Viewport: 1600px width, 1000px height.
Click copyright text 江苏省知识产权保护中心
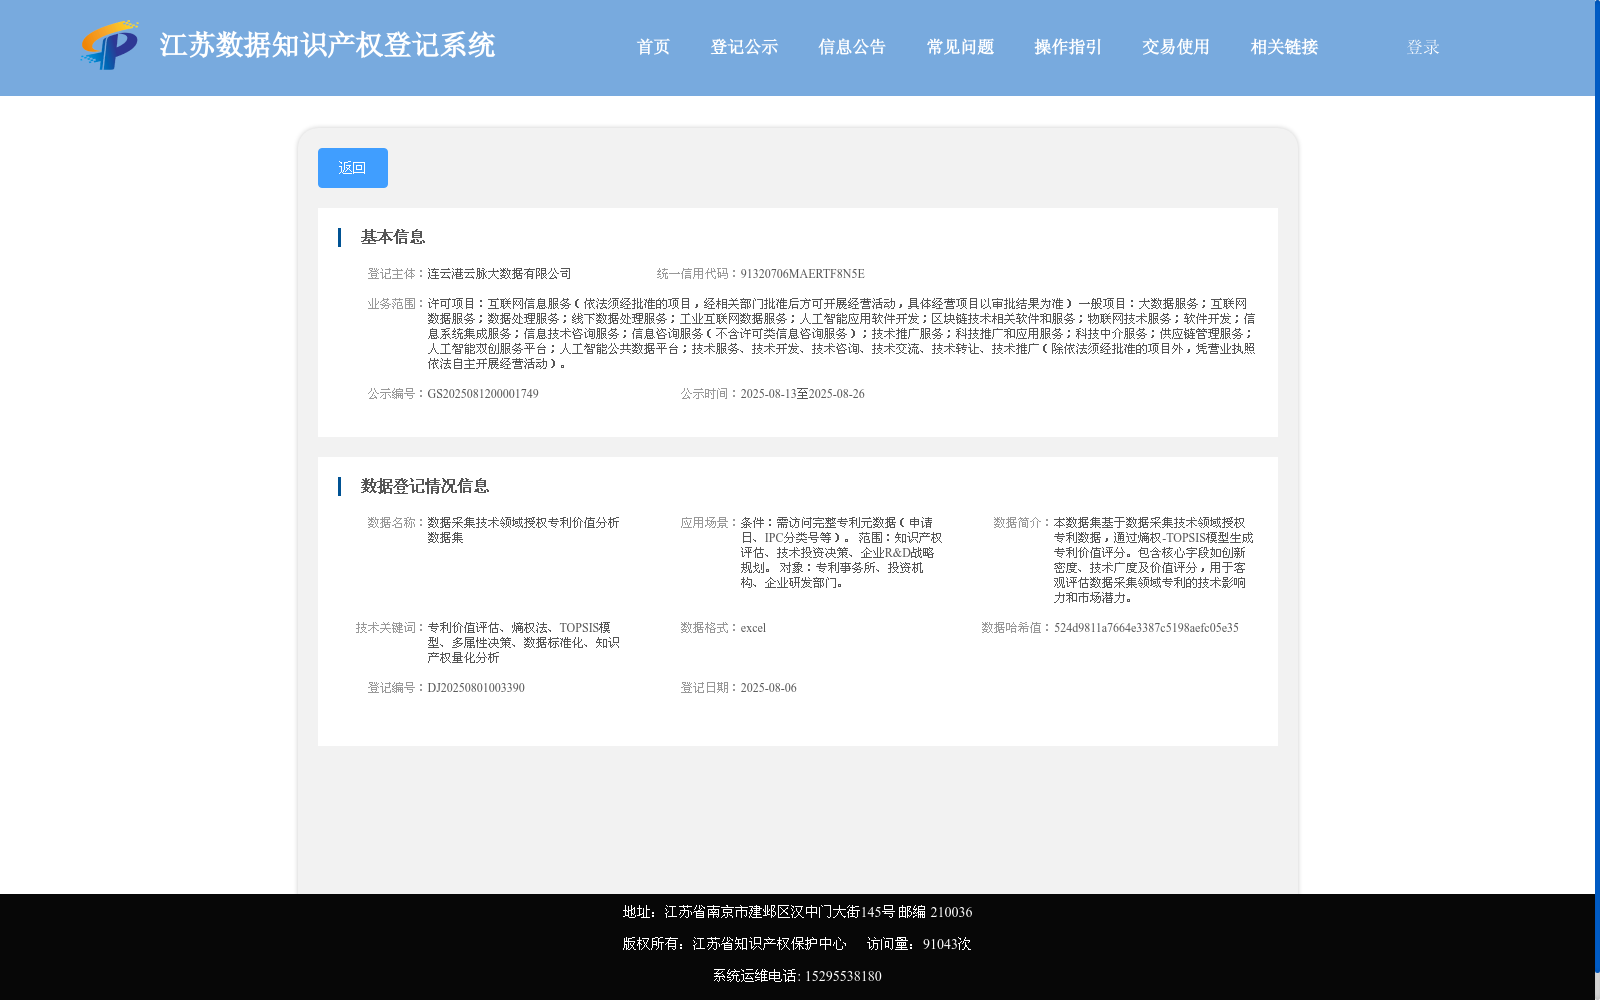pos(769,944)
